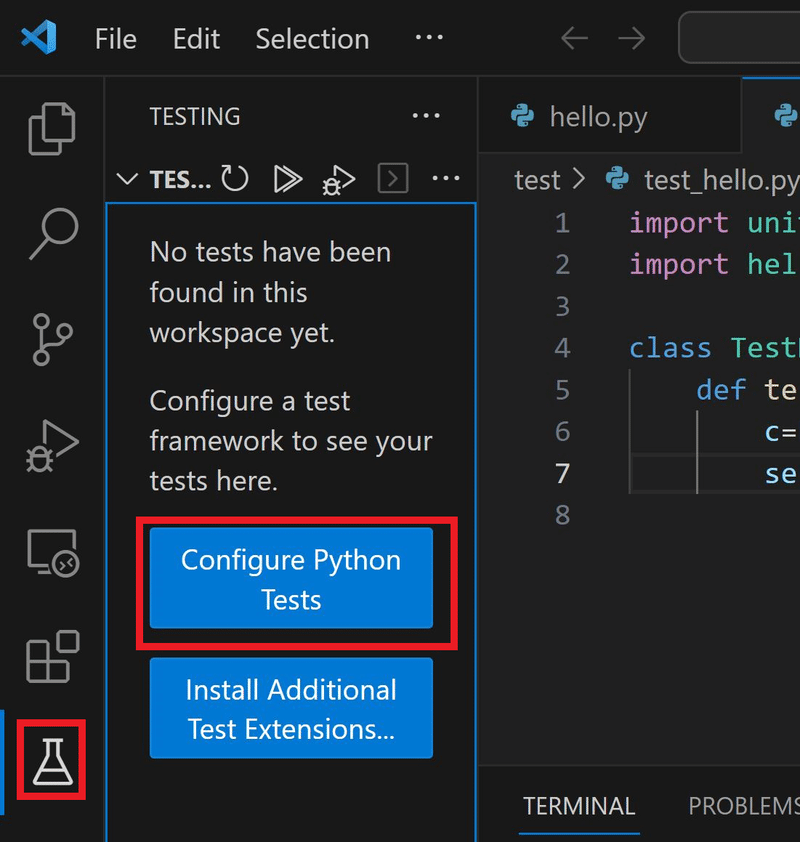The width and height of the screenshot is (800, 842).
Task: Open the menu bar overflow ellipsis
Action: (428, 38)
